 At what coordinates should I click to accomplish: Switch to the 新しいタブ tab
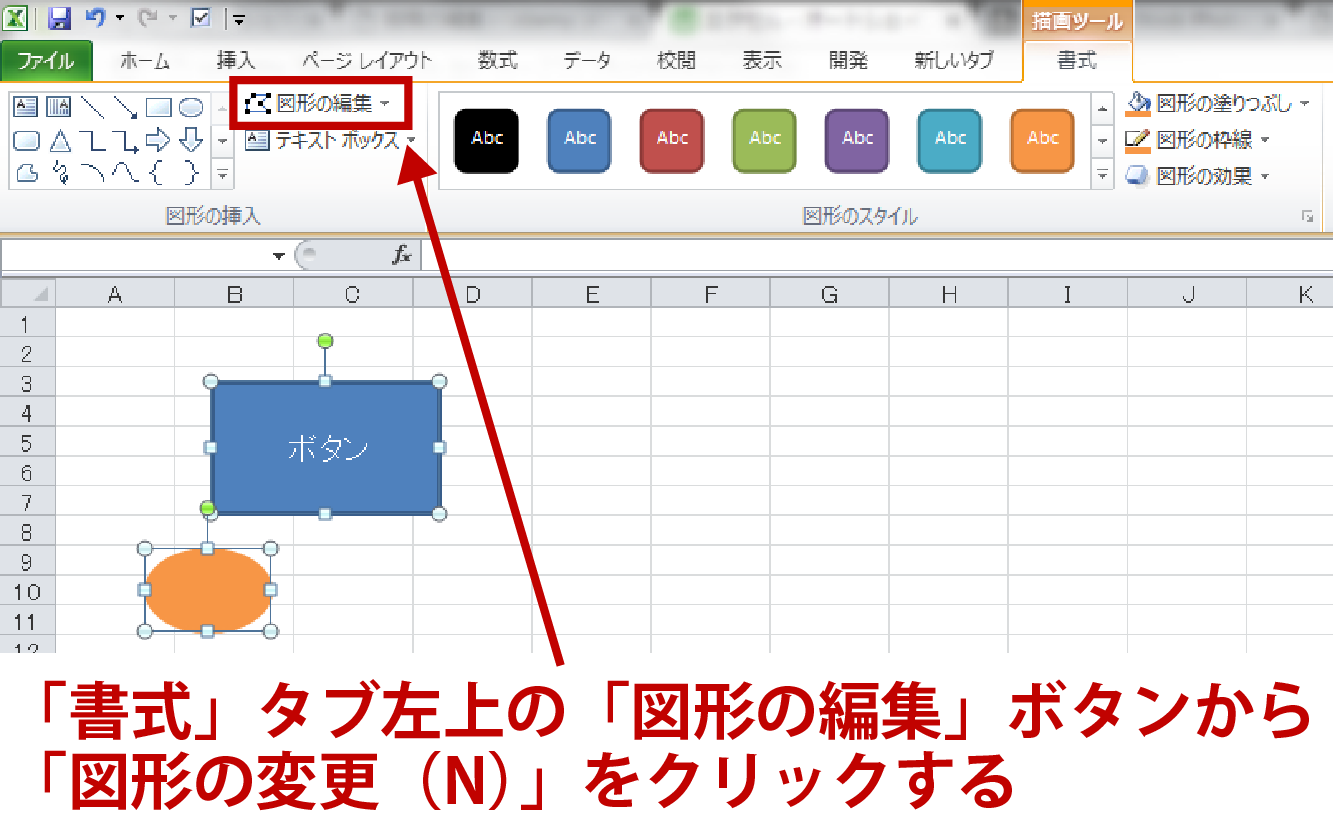click(954, 60)
